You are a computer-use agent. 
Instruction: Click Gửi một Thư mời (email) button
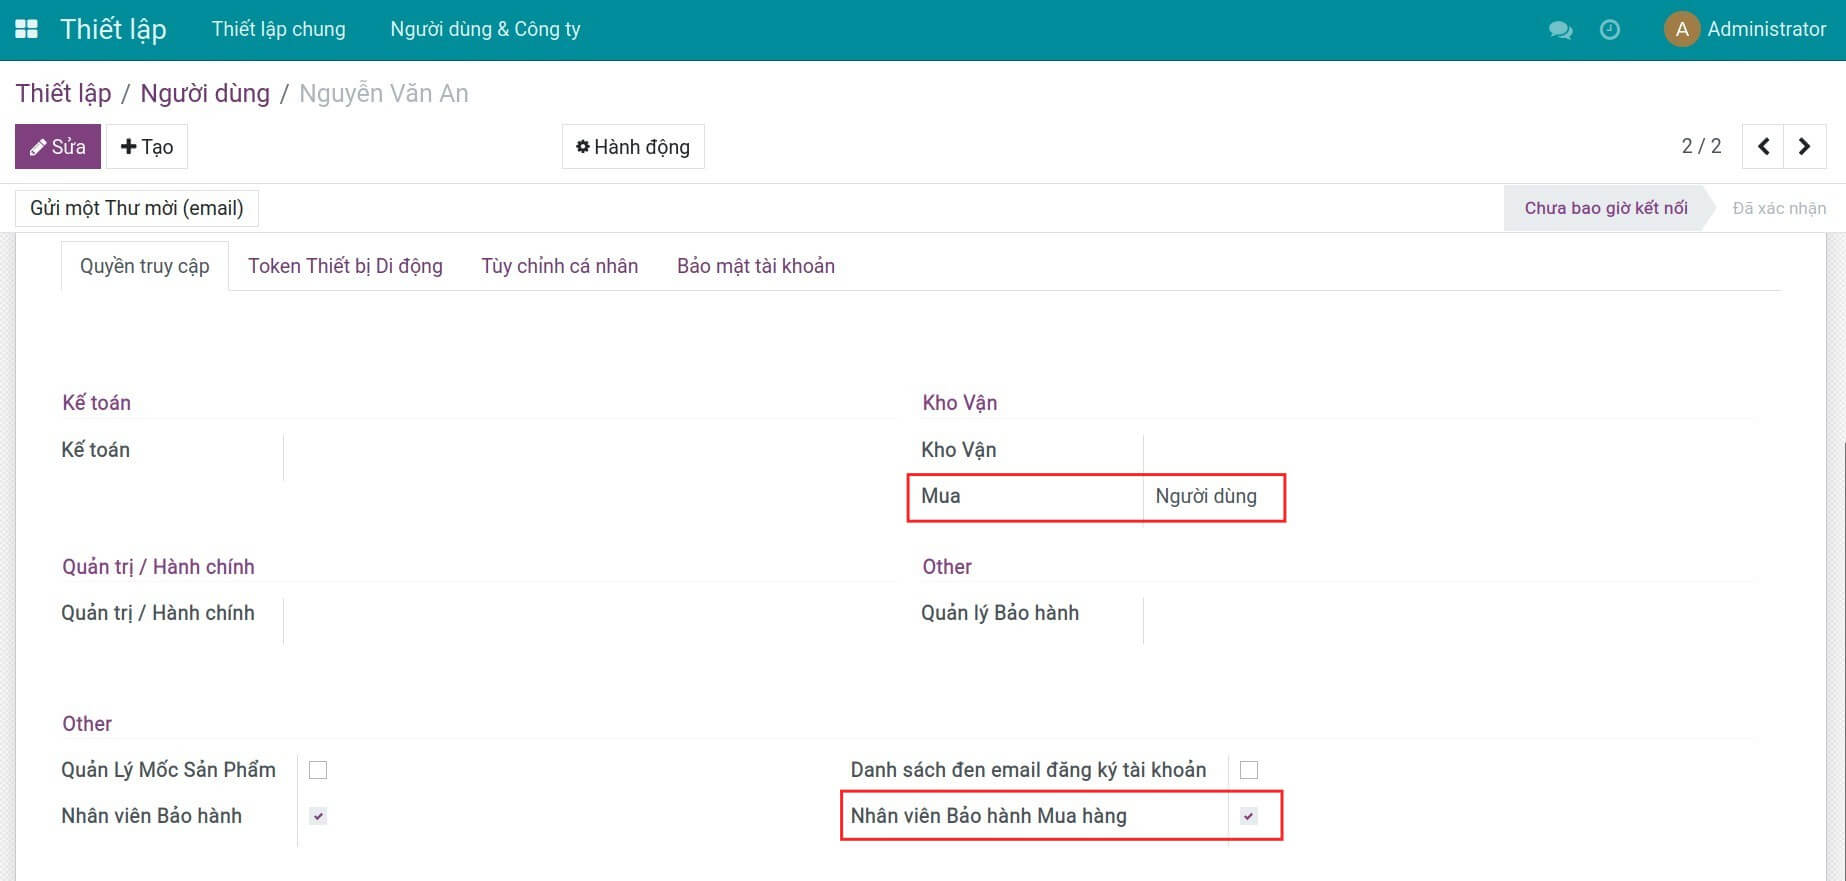[137, 208]
